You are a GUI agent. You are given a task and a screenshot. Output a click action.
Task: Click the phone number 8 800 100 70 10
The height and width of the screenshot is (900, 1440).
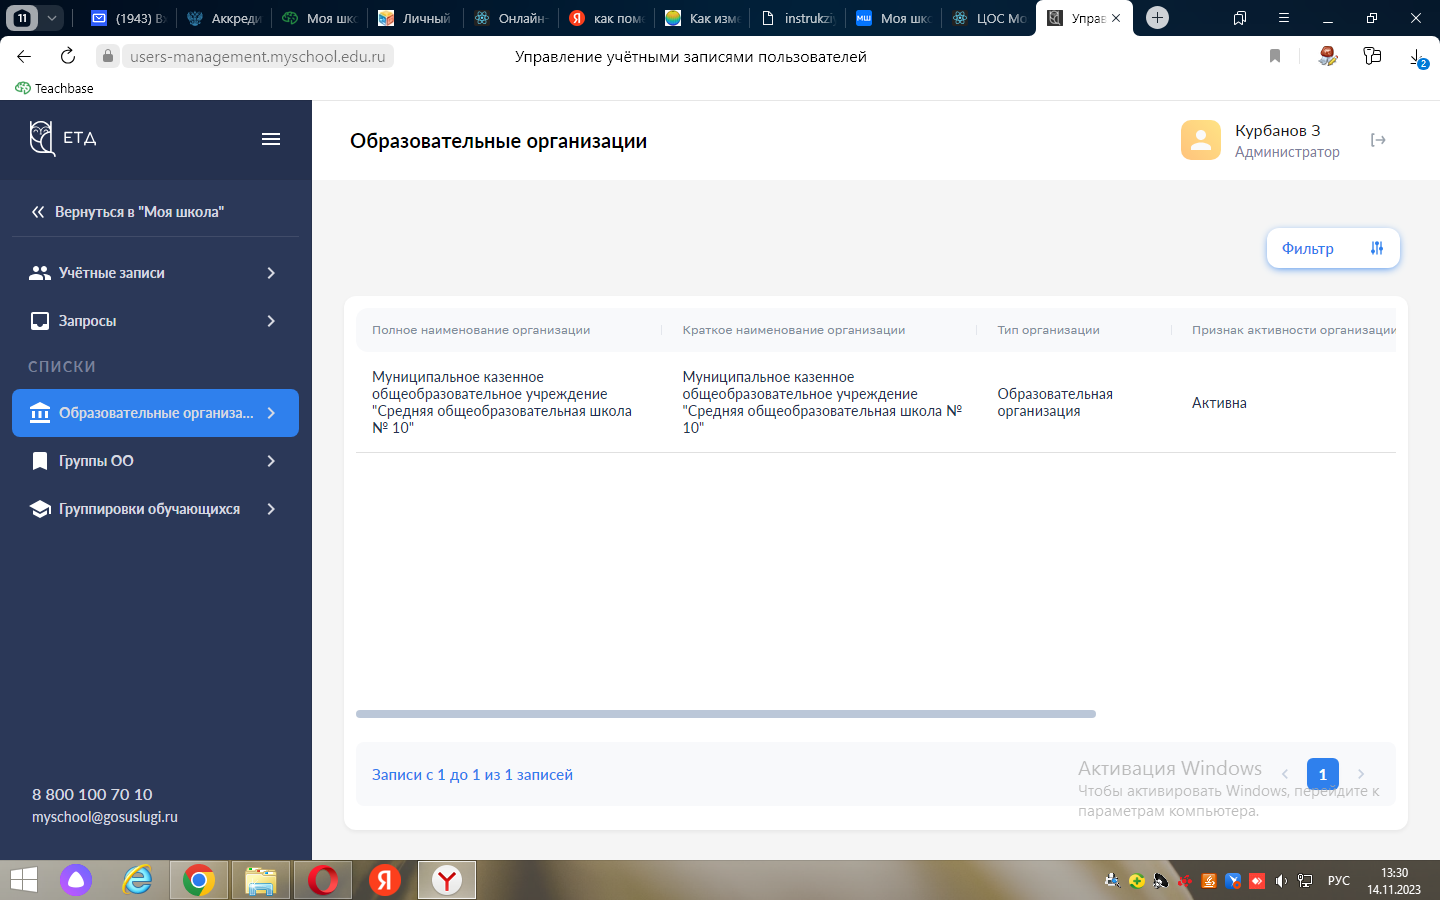92,794
